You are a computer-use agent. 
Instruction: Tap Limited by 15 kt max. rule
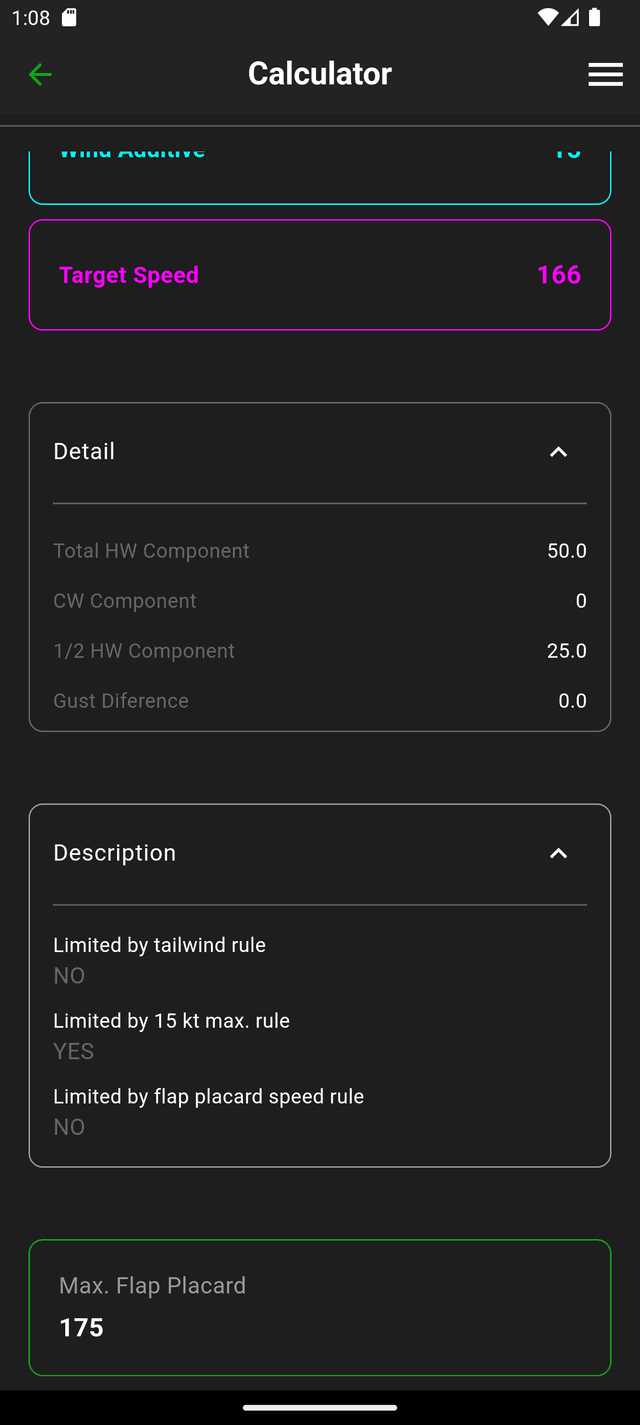(172, 1035)
